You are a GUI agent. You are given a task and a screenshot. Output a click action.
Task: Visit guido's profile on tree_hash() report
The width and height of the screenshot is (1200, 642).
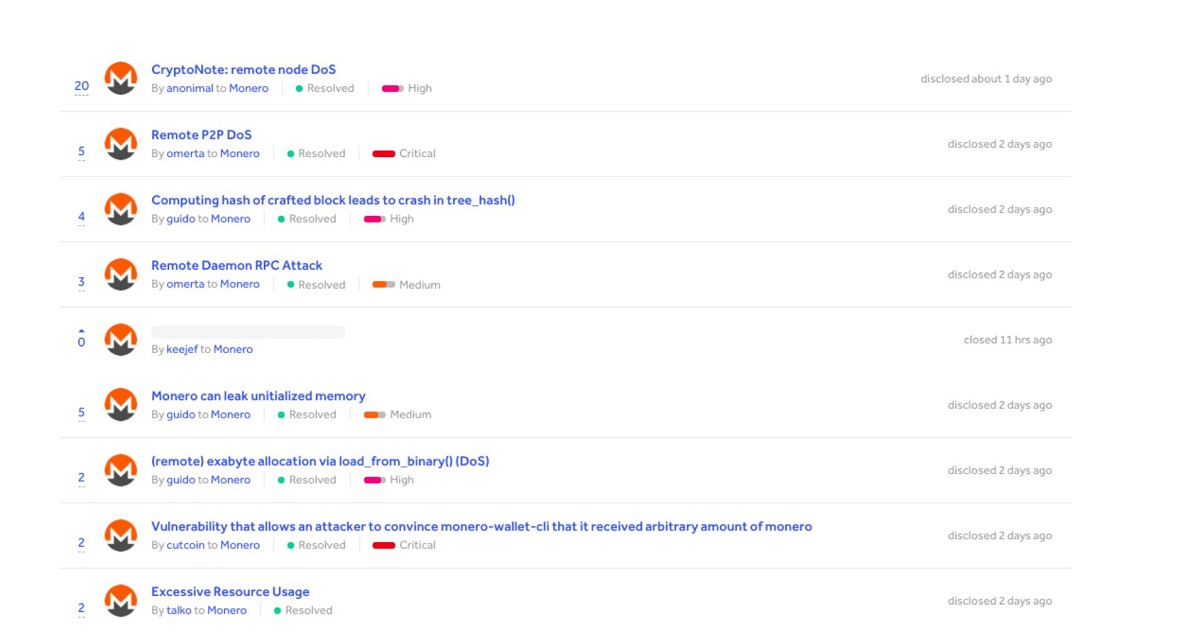pyautogui.click(x=181, y=219)
